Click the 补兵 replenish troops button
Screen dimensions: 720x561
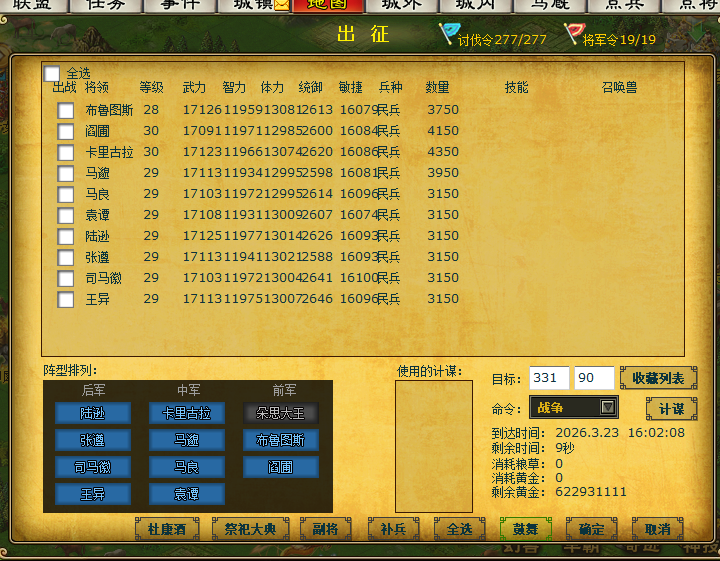click(x=393, y=529)
